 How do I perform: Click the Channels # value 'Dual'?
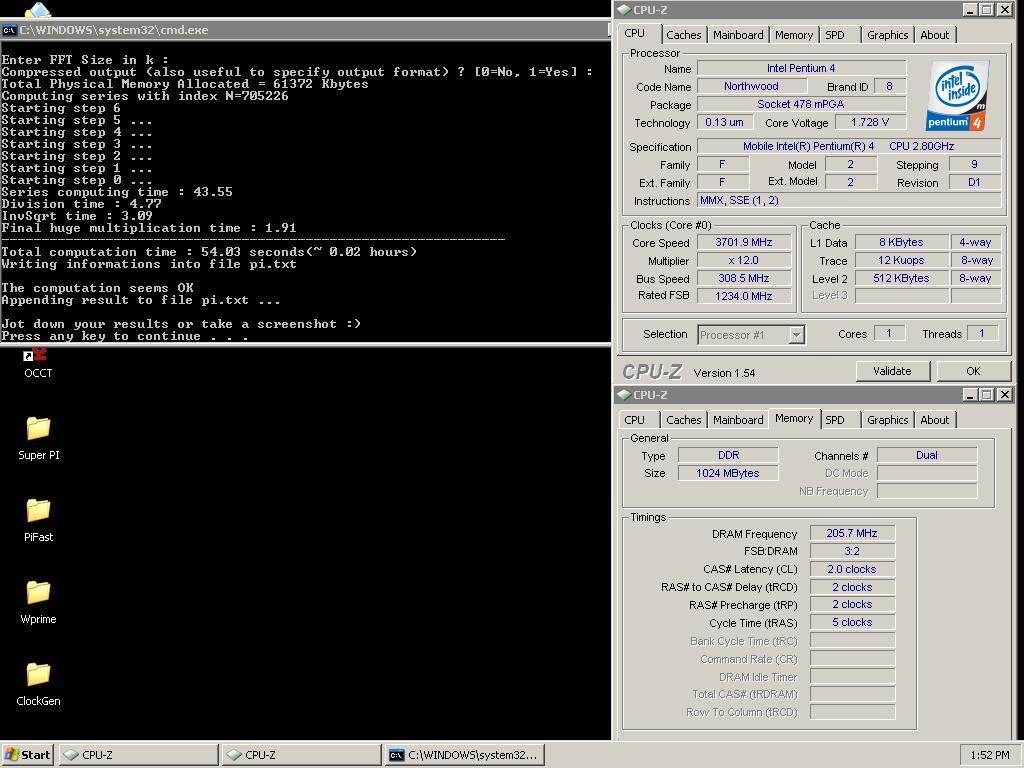(x=927, y=455)
